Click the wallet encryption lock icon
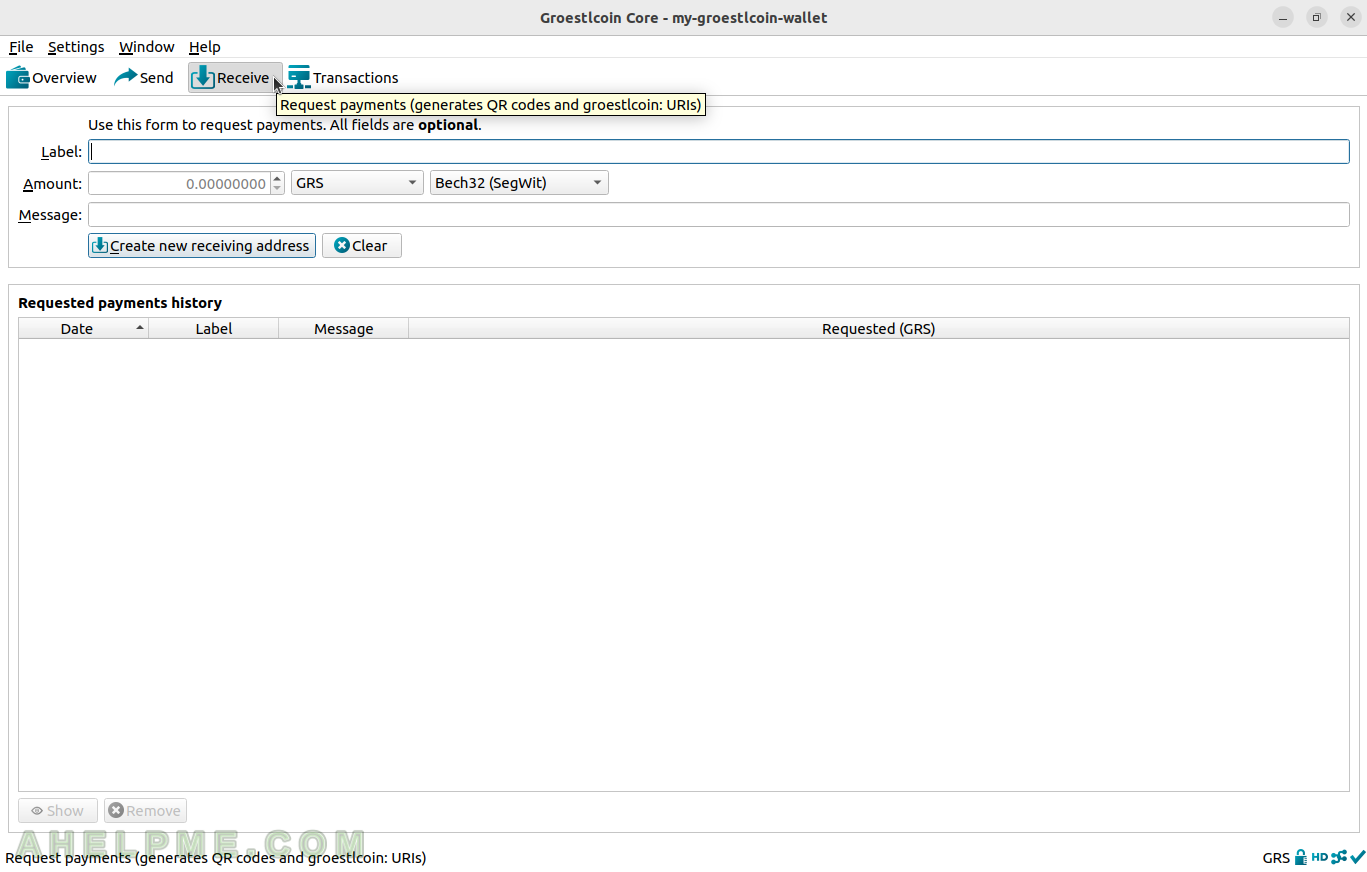 (x=1300, y=857)
